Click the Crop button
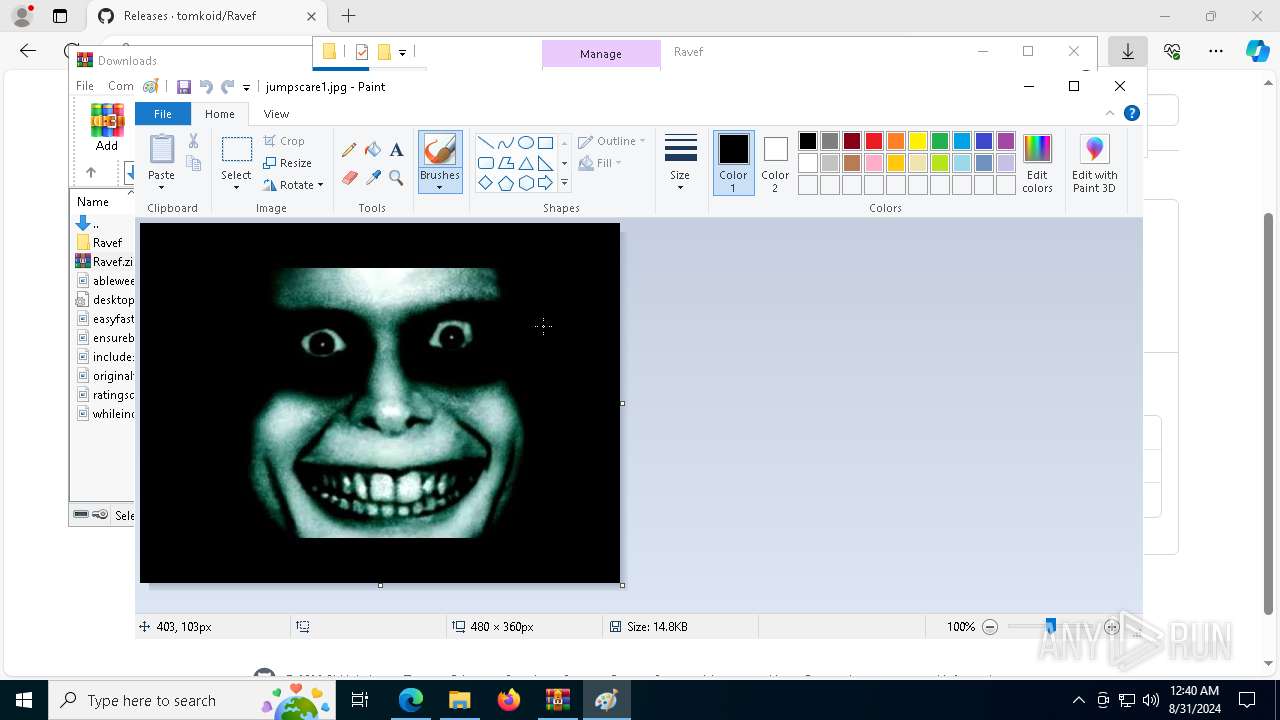The width and height of the screenshot is (1280, 720). 284,141
